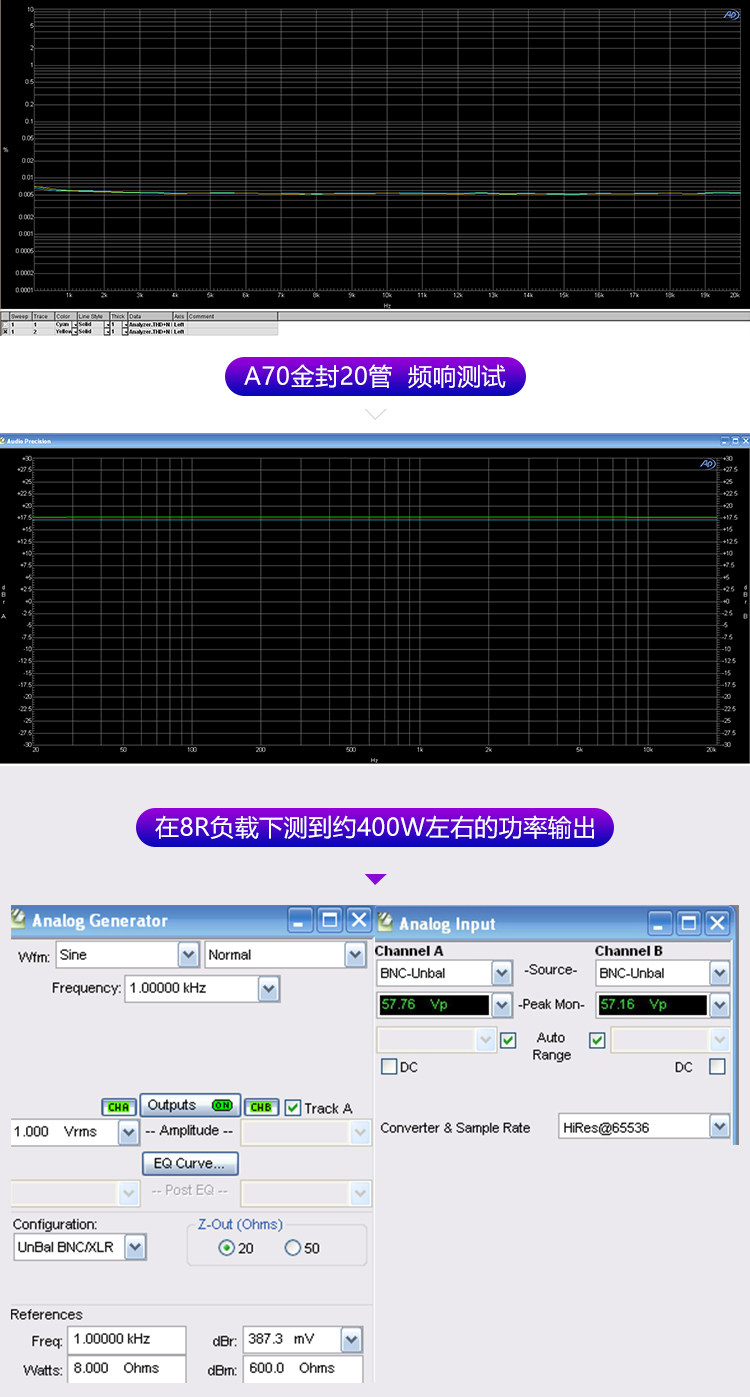
Task: Click the Analog Generator title bar icon
Action: click(x=19, y=919)
